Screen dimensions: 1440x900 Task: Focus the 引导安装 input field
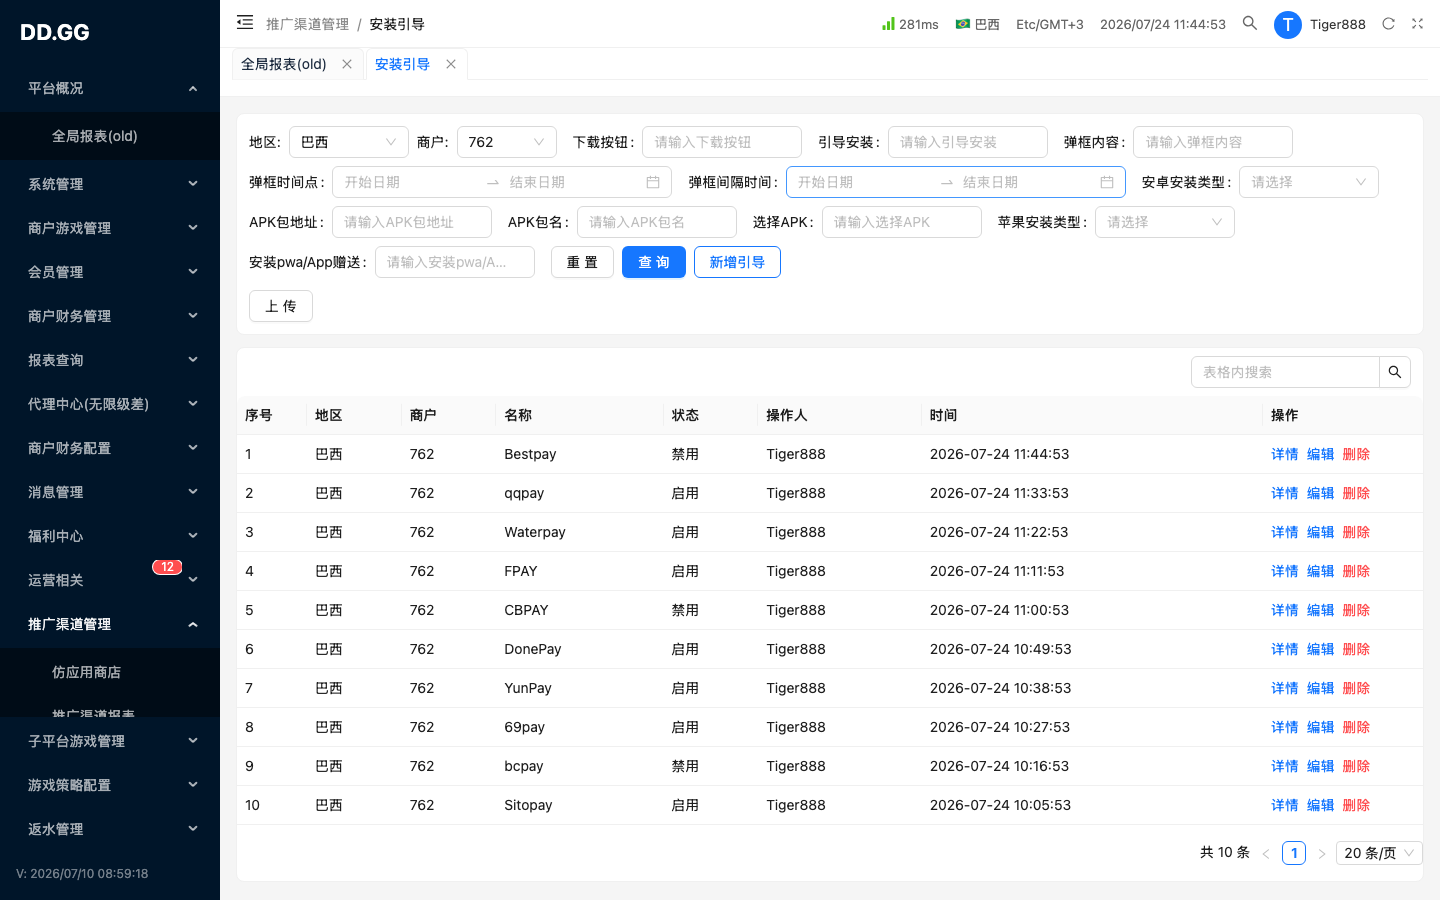tap(968, 142)
